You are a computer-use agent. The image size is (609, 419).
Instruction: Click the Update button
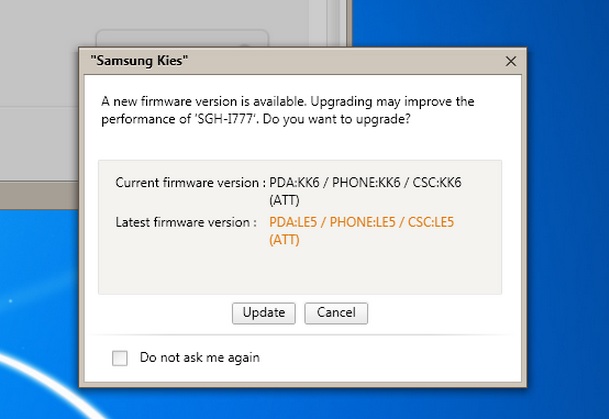coord(264,313)
